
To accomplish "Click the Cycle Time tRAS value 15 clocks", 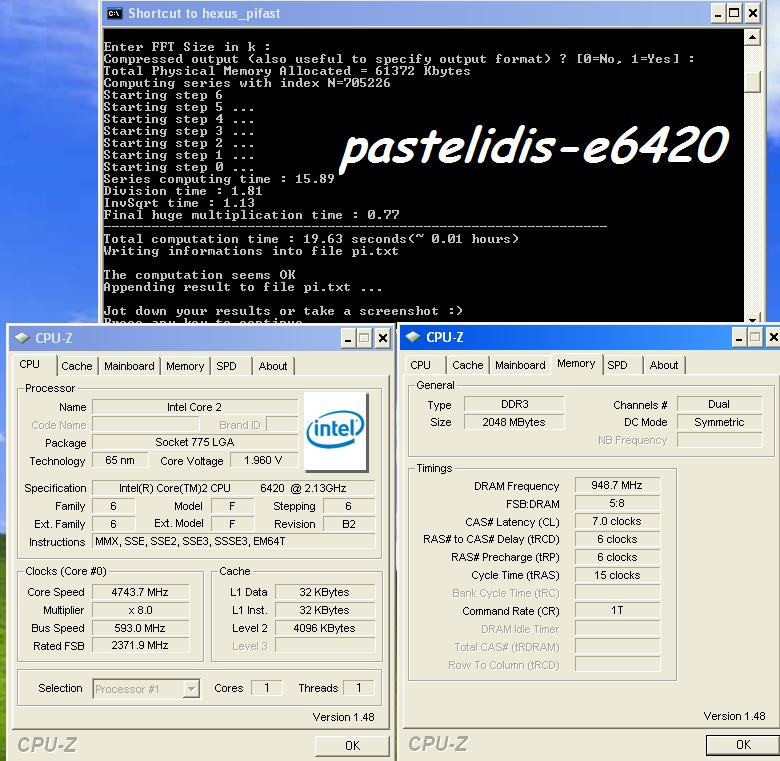I will tap(617, 575).
